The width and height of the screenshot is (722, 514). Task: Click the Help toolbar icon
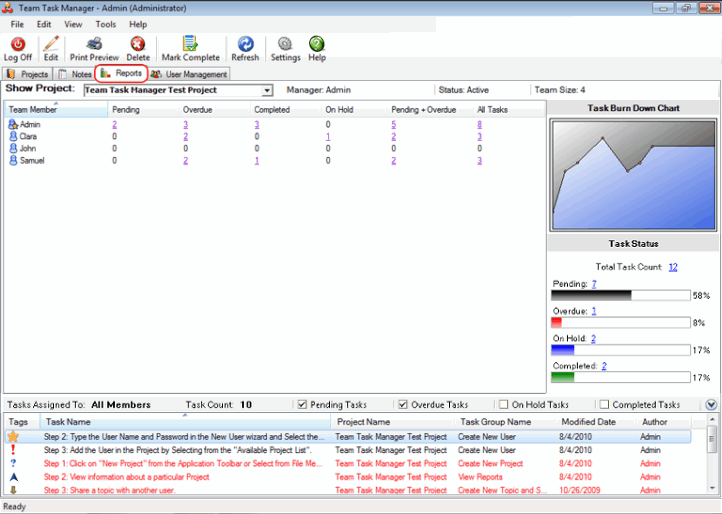pyautogui.click(x=317, y=45)
